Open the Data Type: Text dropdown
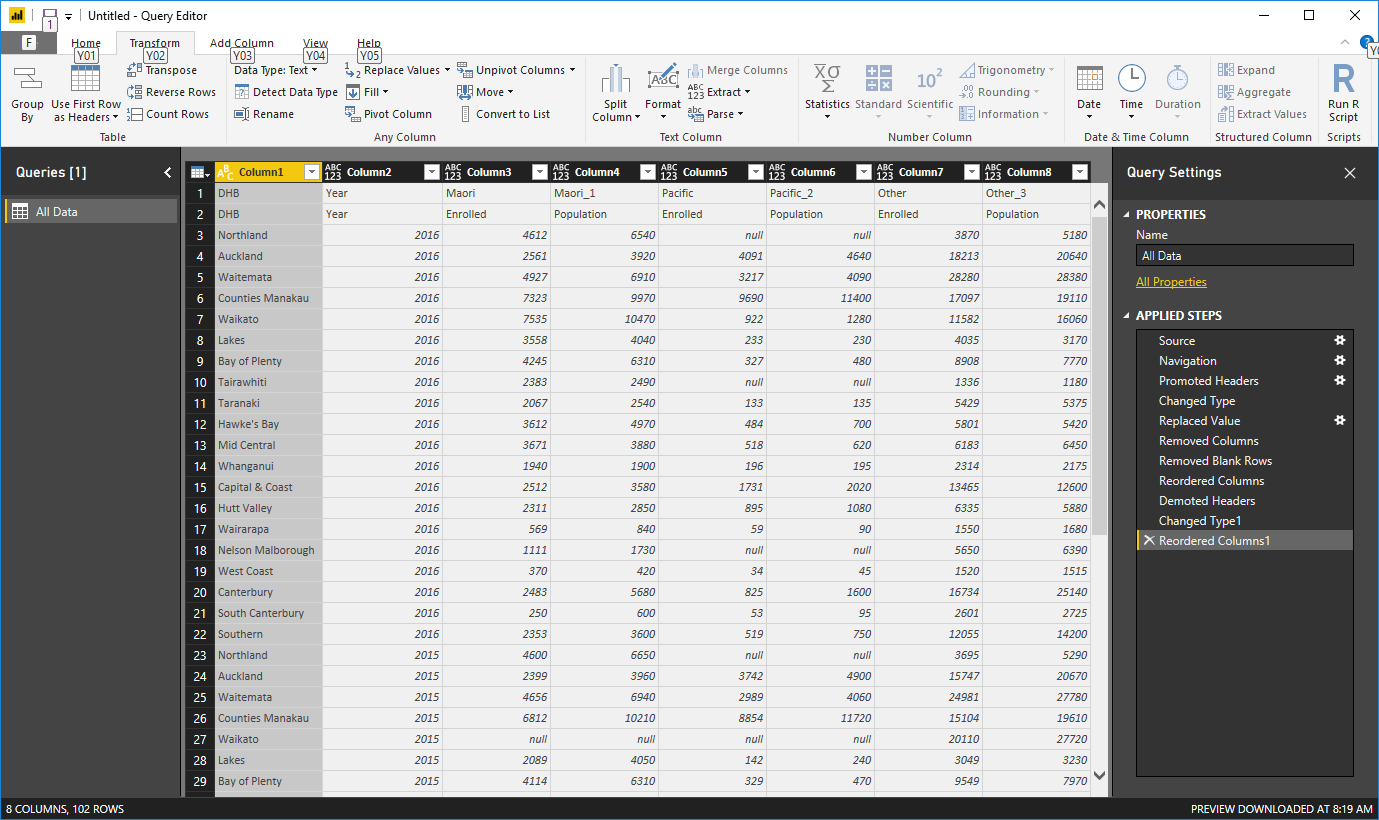 [x=276, y=70]
